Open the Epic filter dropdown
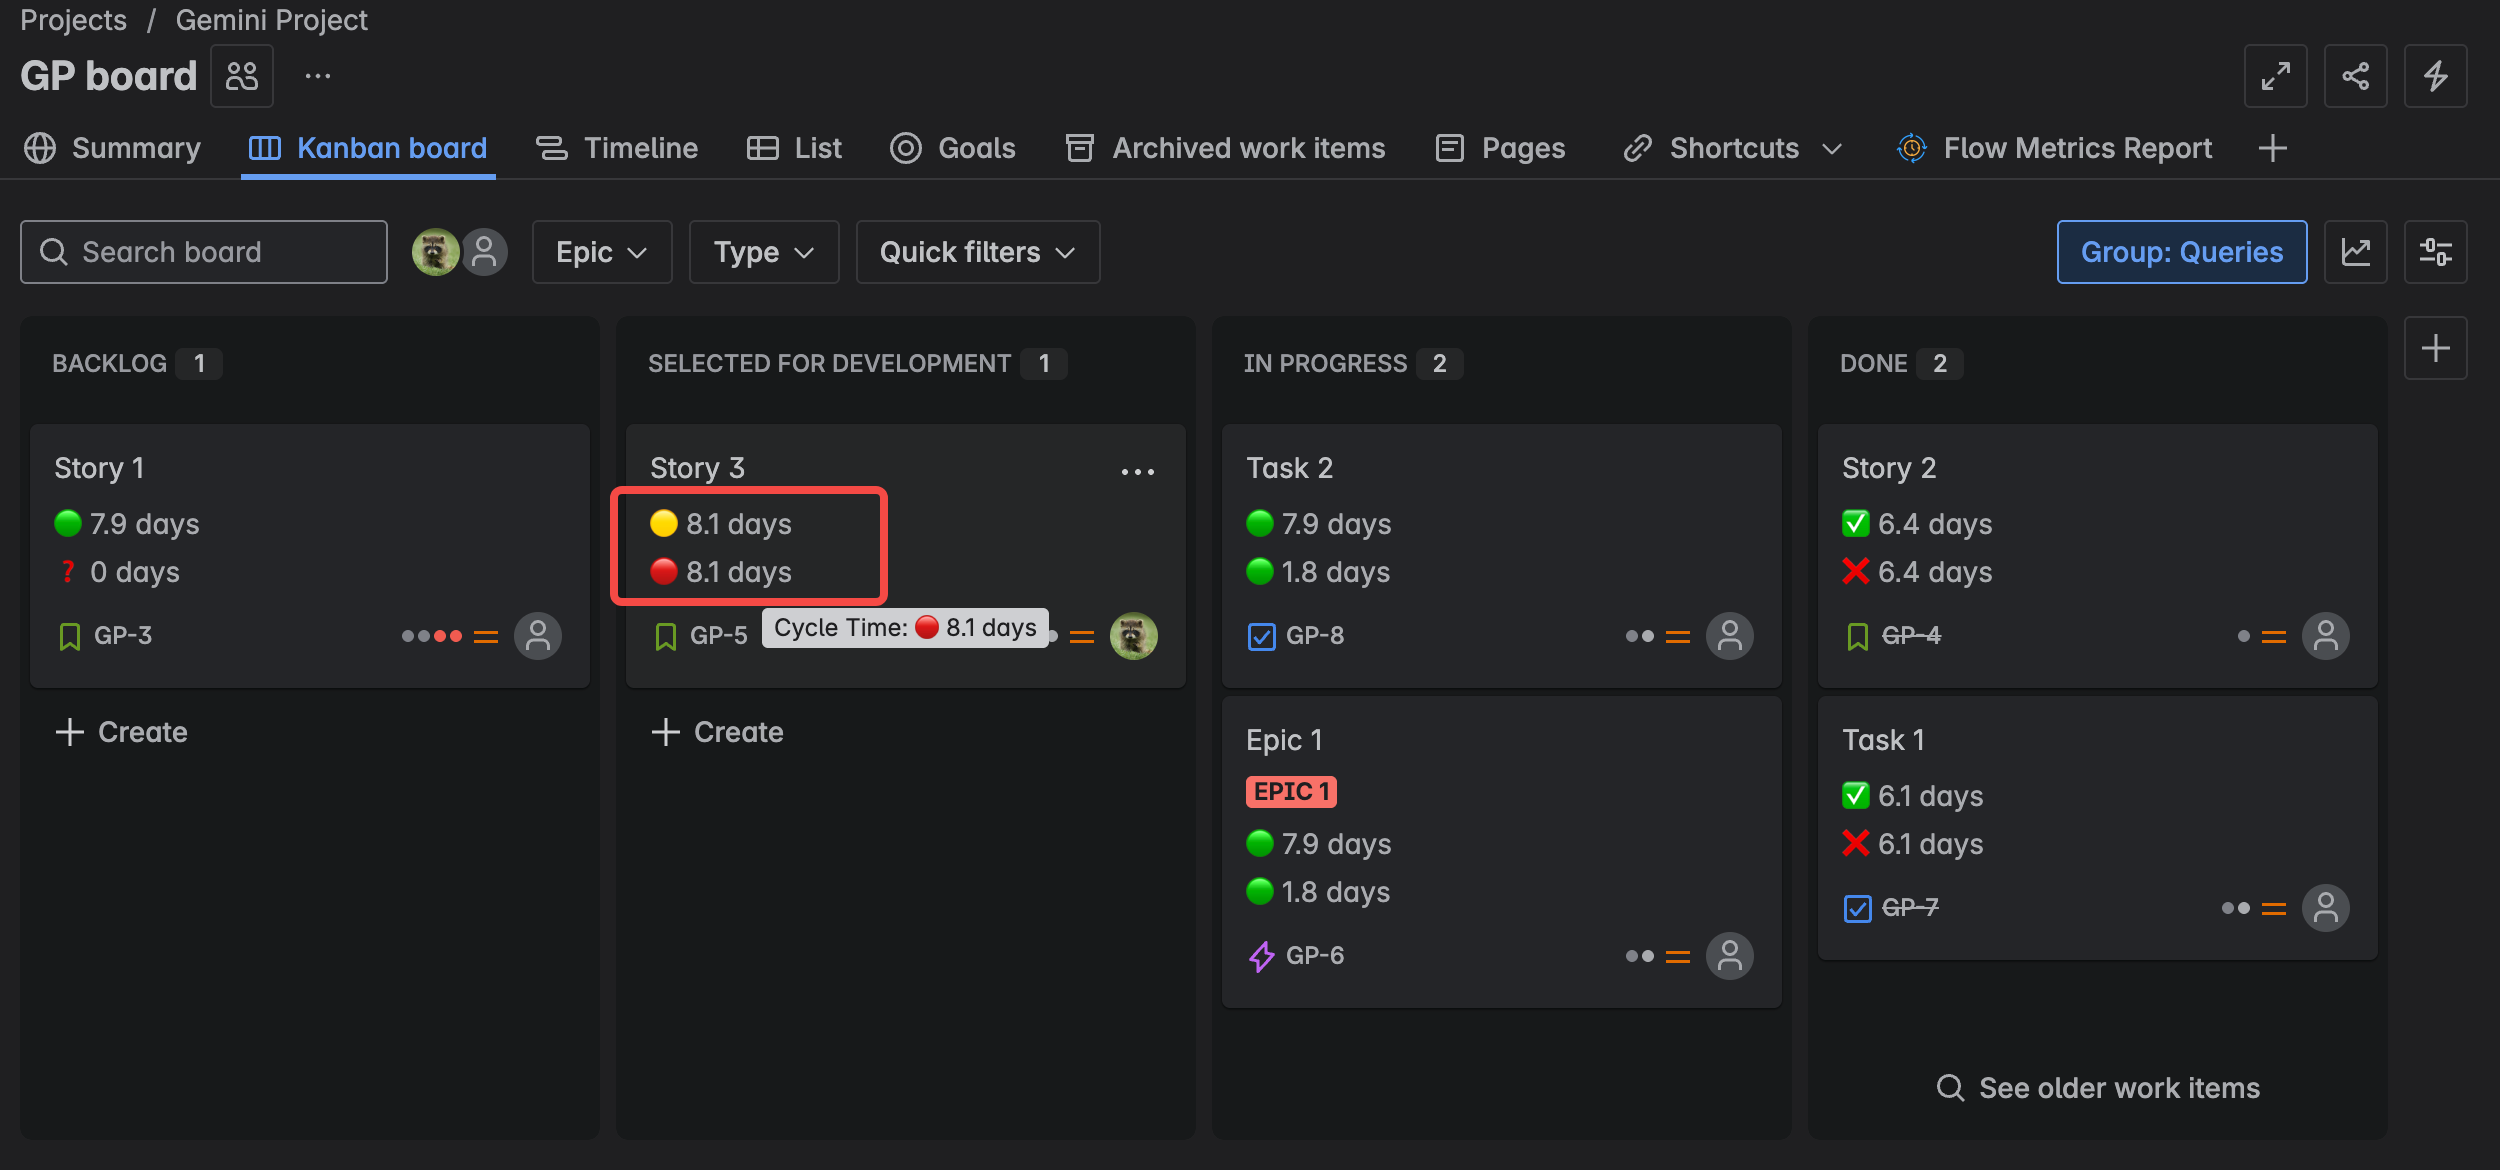This screenshot has width=2500, height=1170. coord(601,252)
